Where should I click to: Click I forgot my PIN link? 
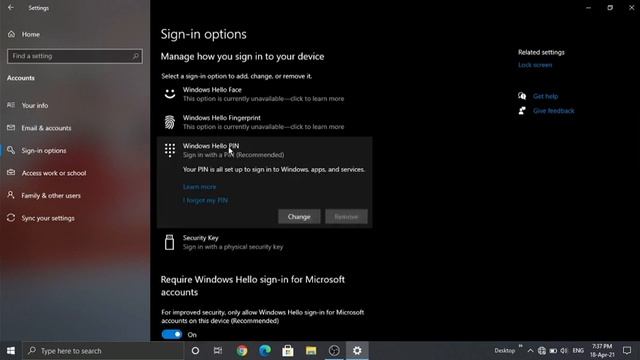205,200
